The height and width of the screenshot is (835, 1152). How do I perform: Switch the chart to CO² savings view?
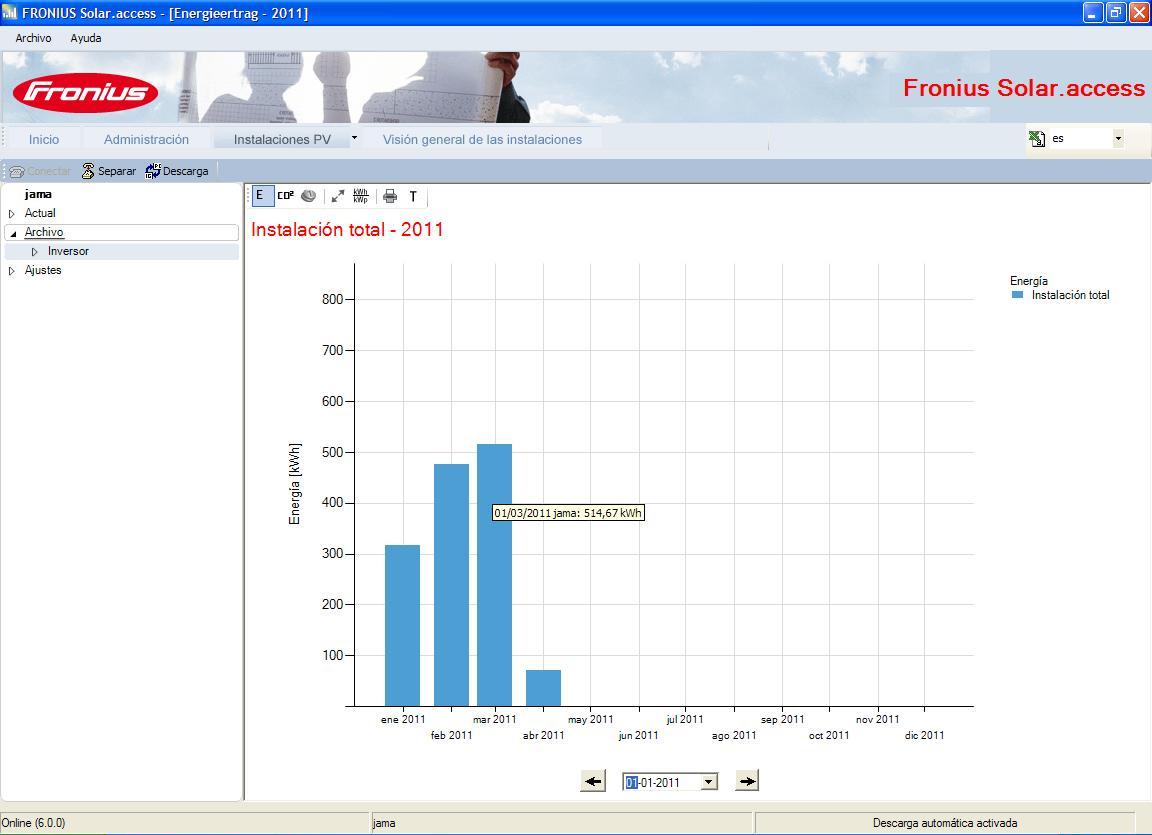tap(286, 195)
